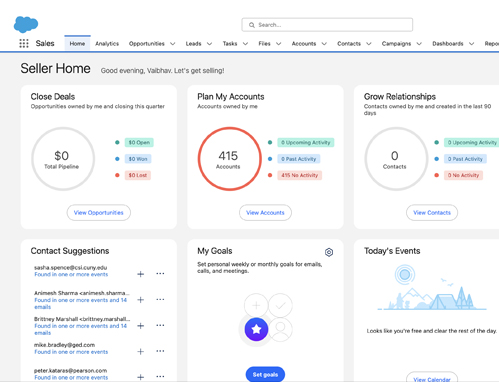499x382 pixels.
Task: Click sasha.spence@csi.cuny.edu suggestion text
Action: [x=70, y=267]
